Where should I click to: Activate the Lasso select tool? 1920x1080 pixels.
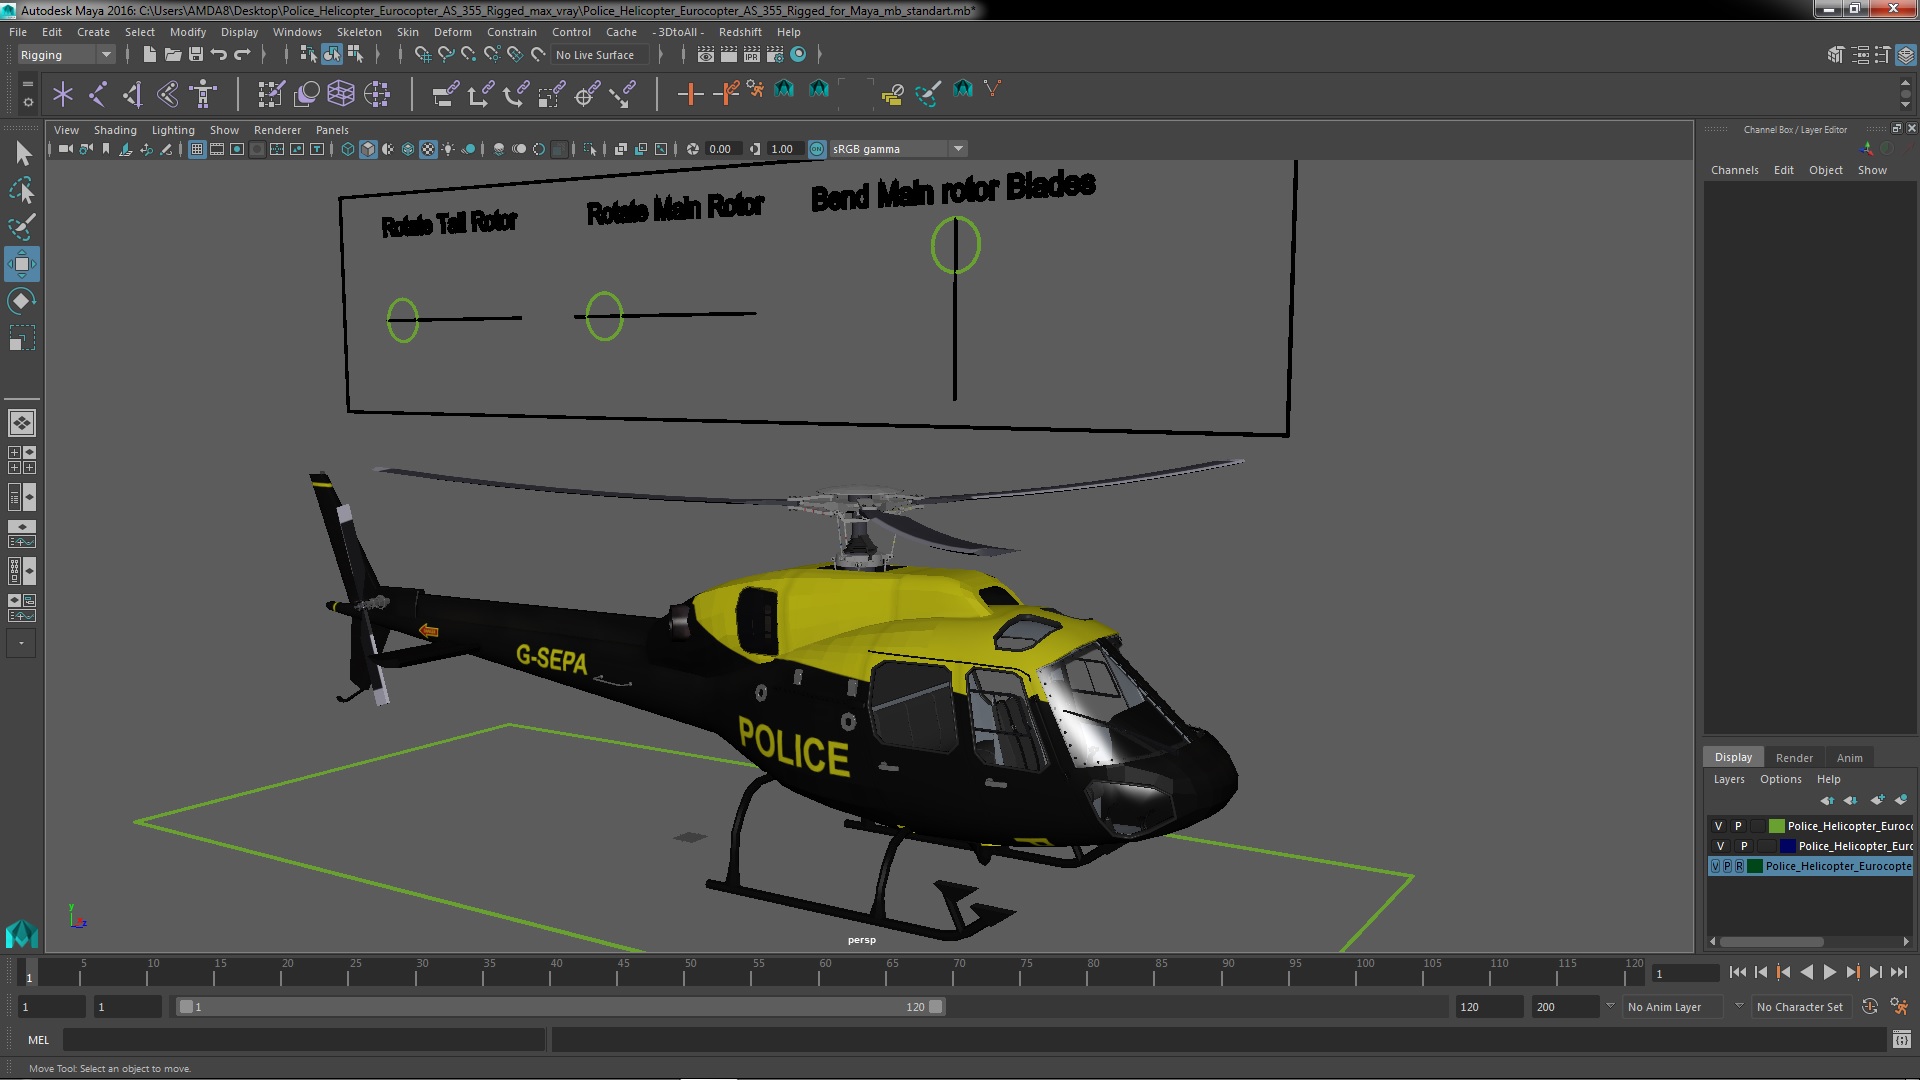click(x=22, y=190)
